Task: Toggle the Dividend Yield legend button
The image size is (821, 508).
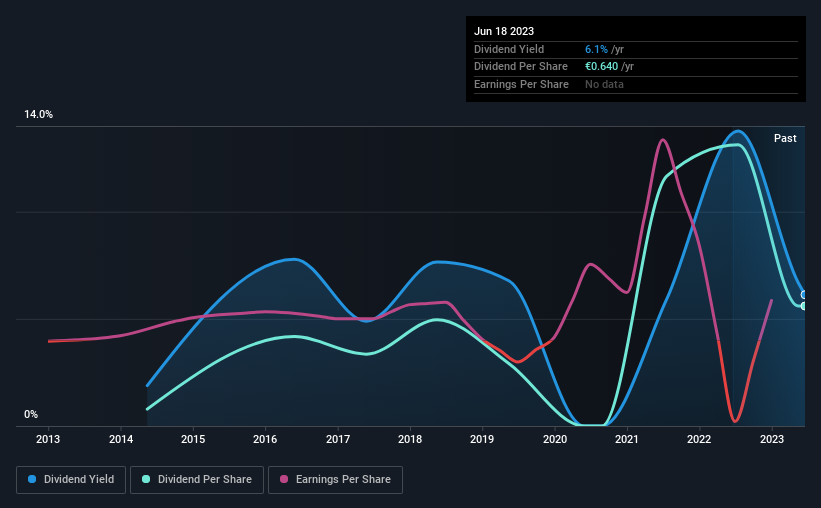Action: coord(71,480)
